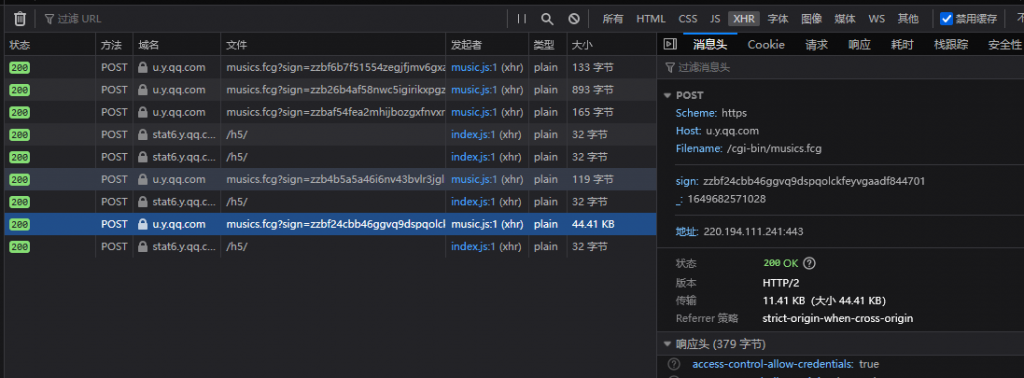Open music.js:1 link in the 893 字节 row
1024x378 pixels.
[475, 89]
